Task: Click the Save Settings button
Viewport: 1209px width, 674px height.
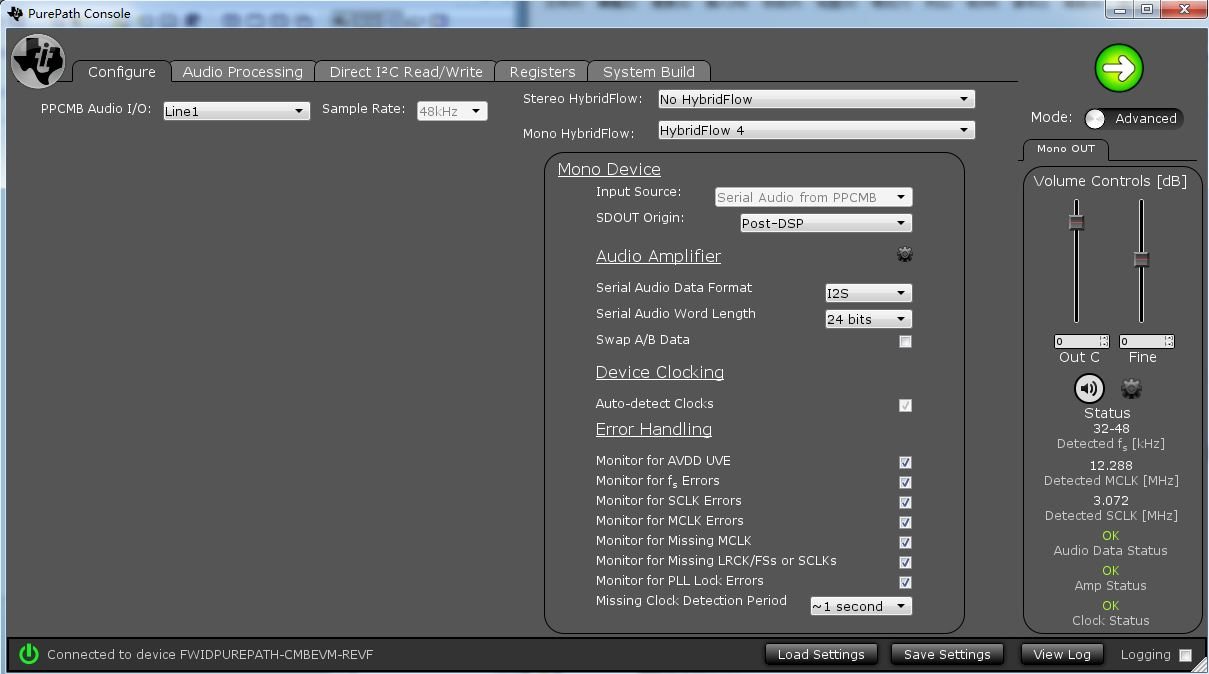Action: 947,654
